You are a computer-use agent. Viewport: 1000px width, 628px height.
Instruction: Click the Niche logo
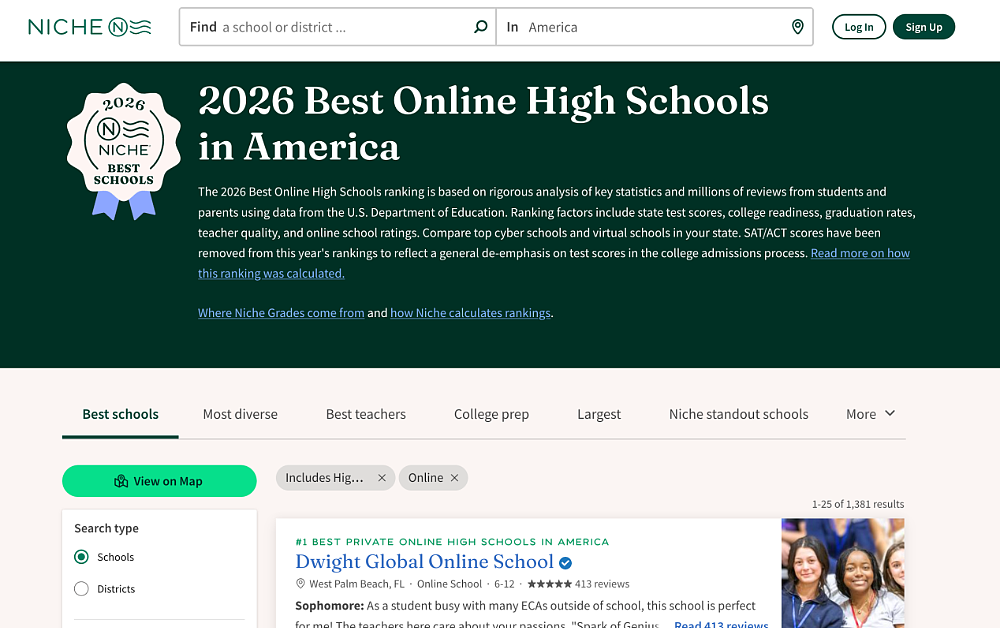pos(89,27)
